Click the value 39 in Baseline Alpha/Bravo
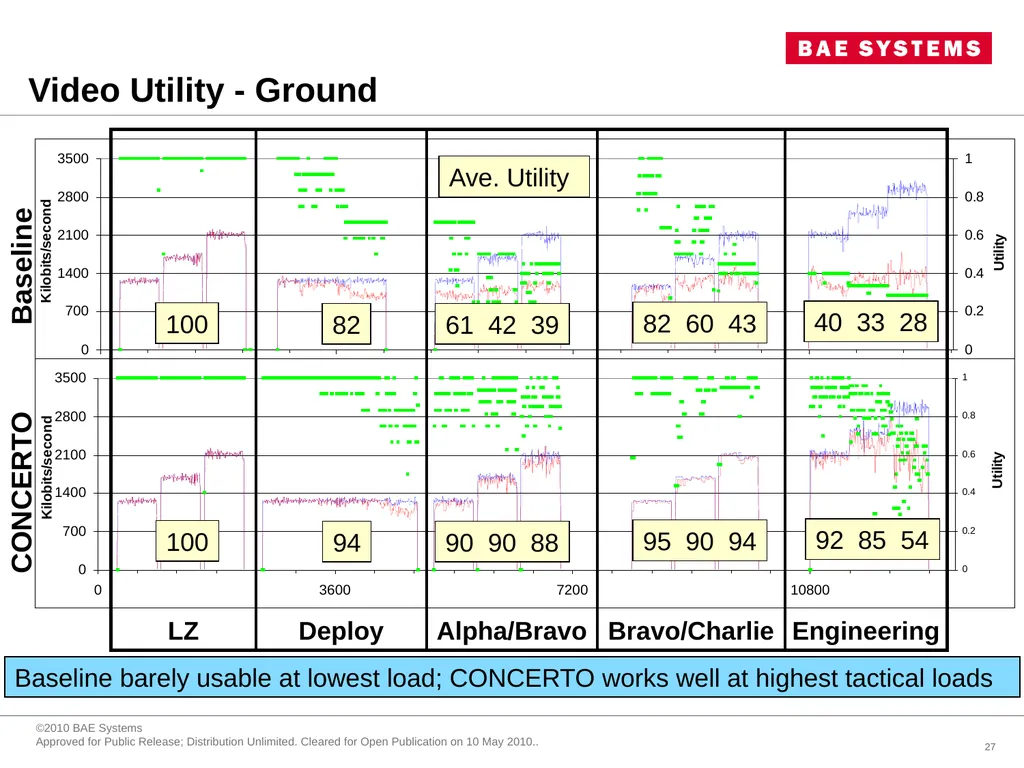Screen dimensions: 1024x768 tap(545, 325)
